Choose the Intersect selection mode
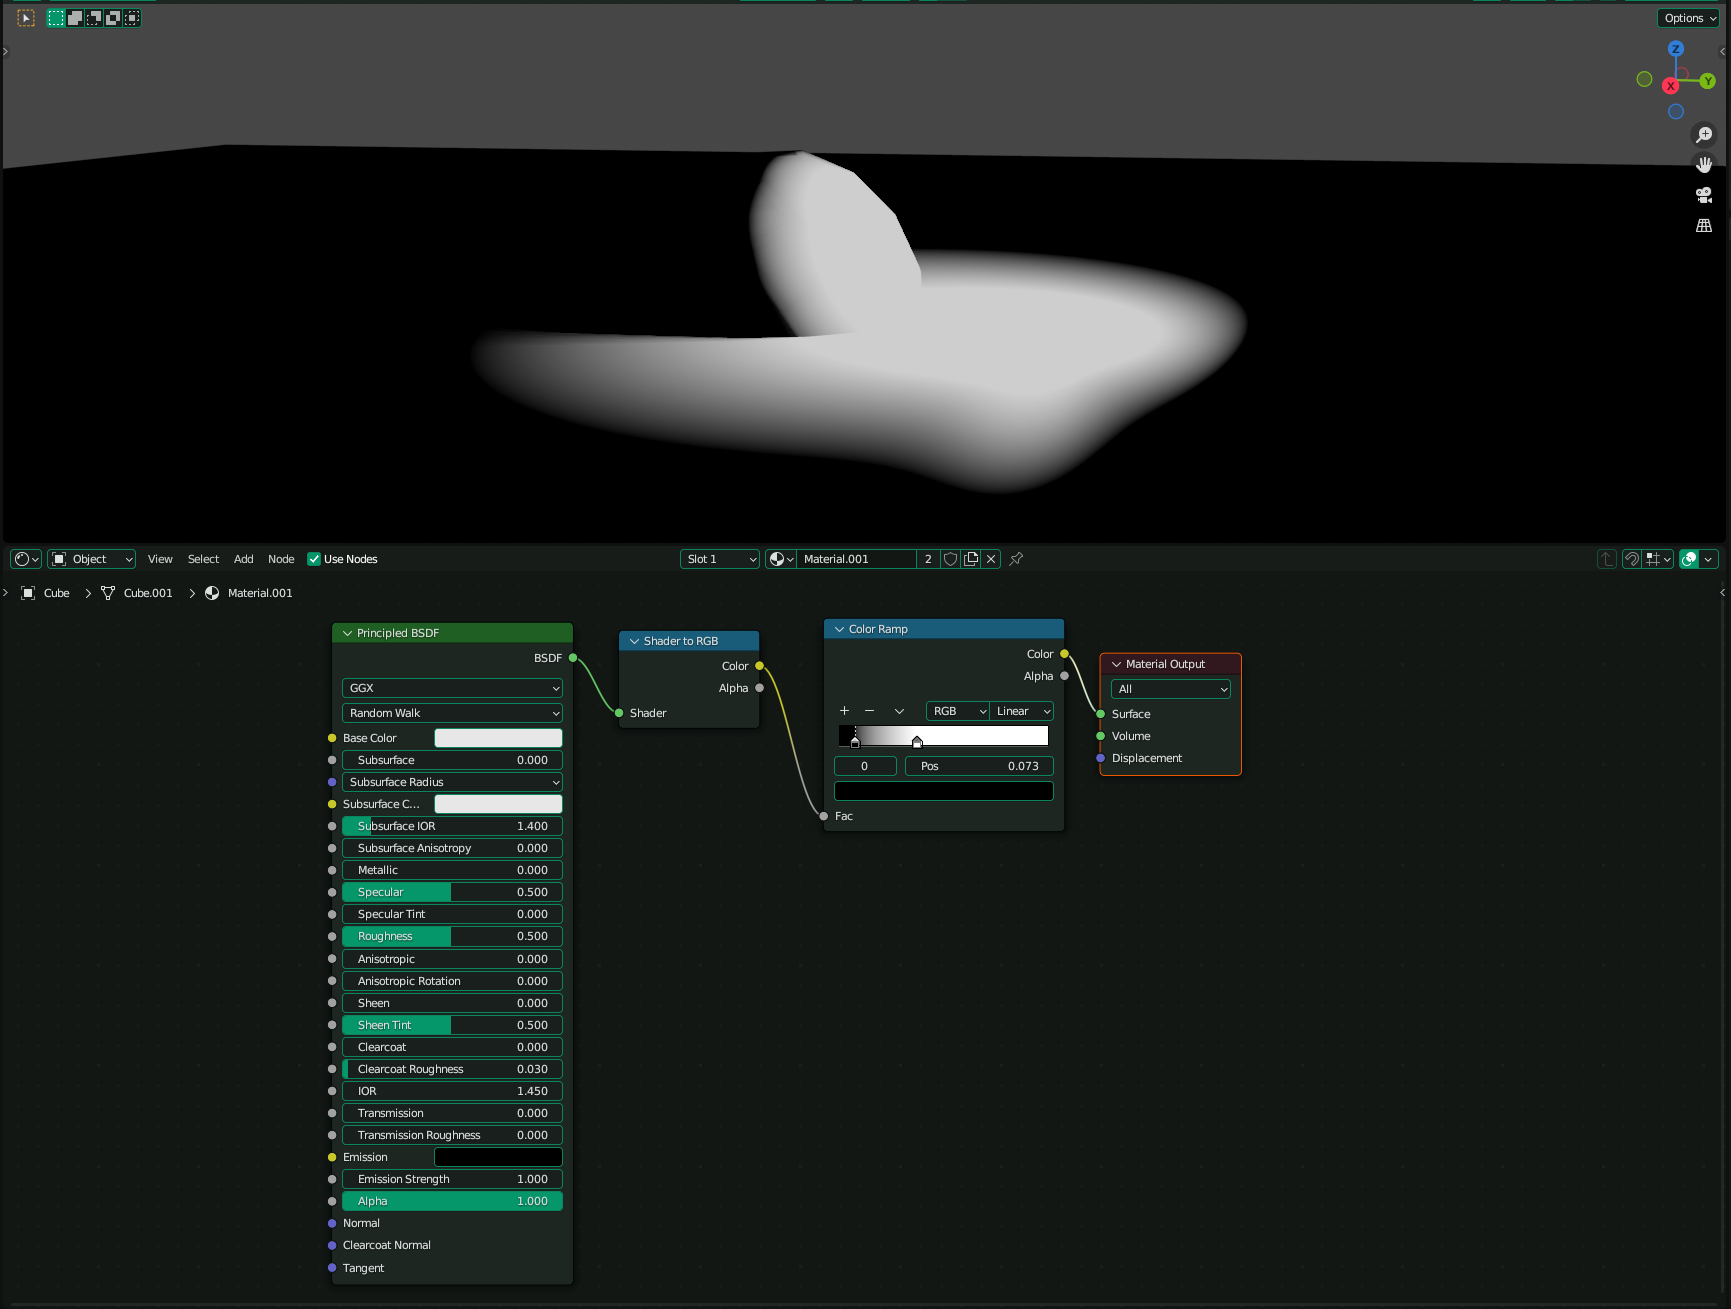Viewport: 1731px width, 1309px height. pos(132,18)
